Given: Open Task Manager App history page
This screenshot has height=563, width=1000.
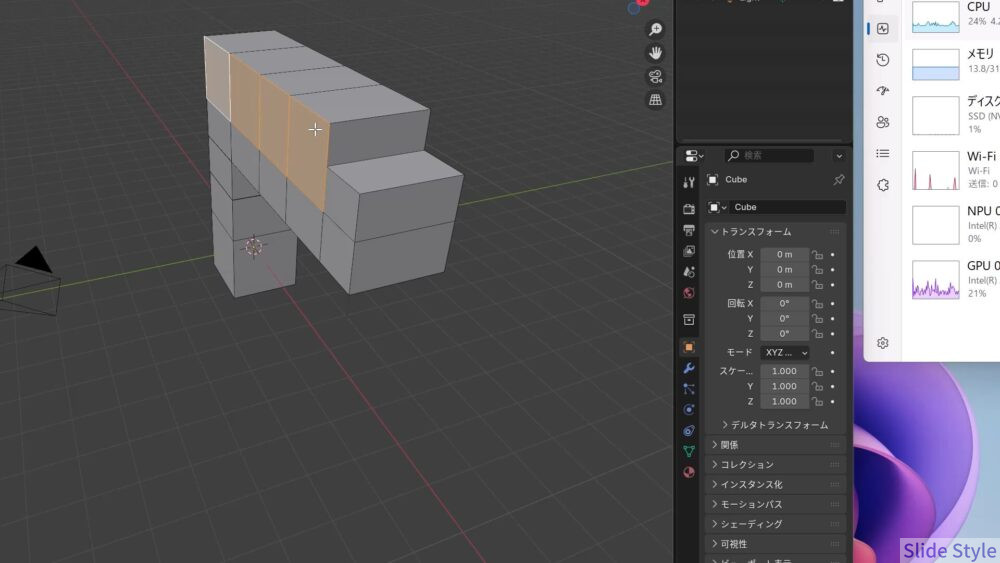Looking at the screenshot, I should point(883,60).
